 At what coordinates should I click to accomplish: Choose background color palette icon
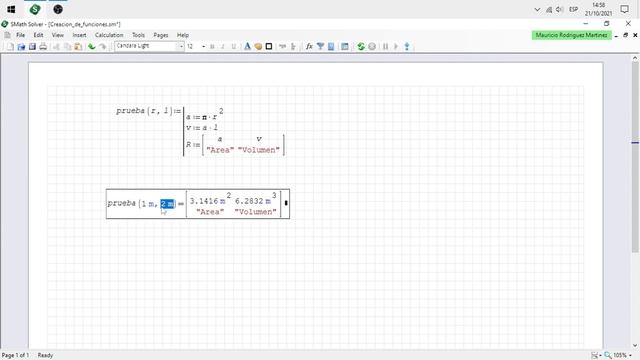click(258, 47)
